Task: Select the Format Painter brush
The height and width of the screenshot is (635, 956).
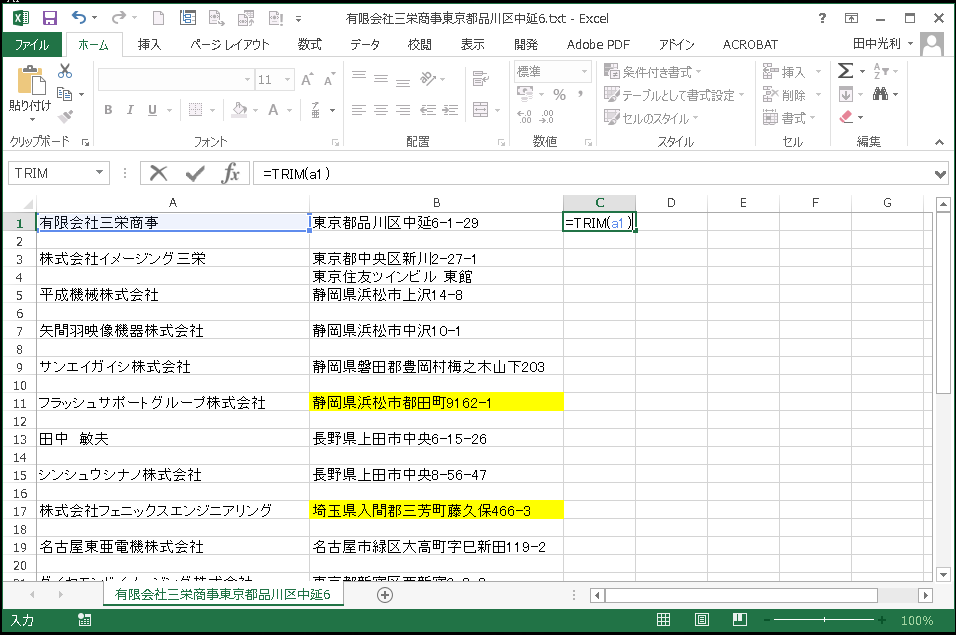Action: tap(65, 116)
